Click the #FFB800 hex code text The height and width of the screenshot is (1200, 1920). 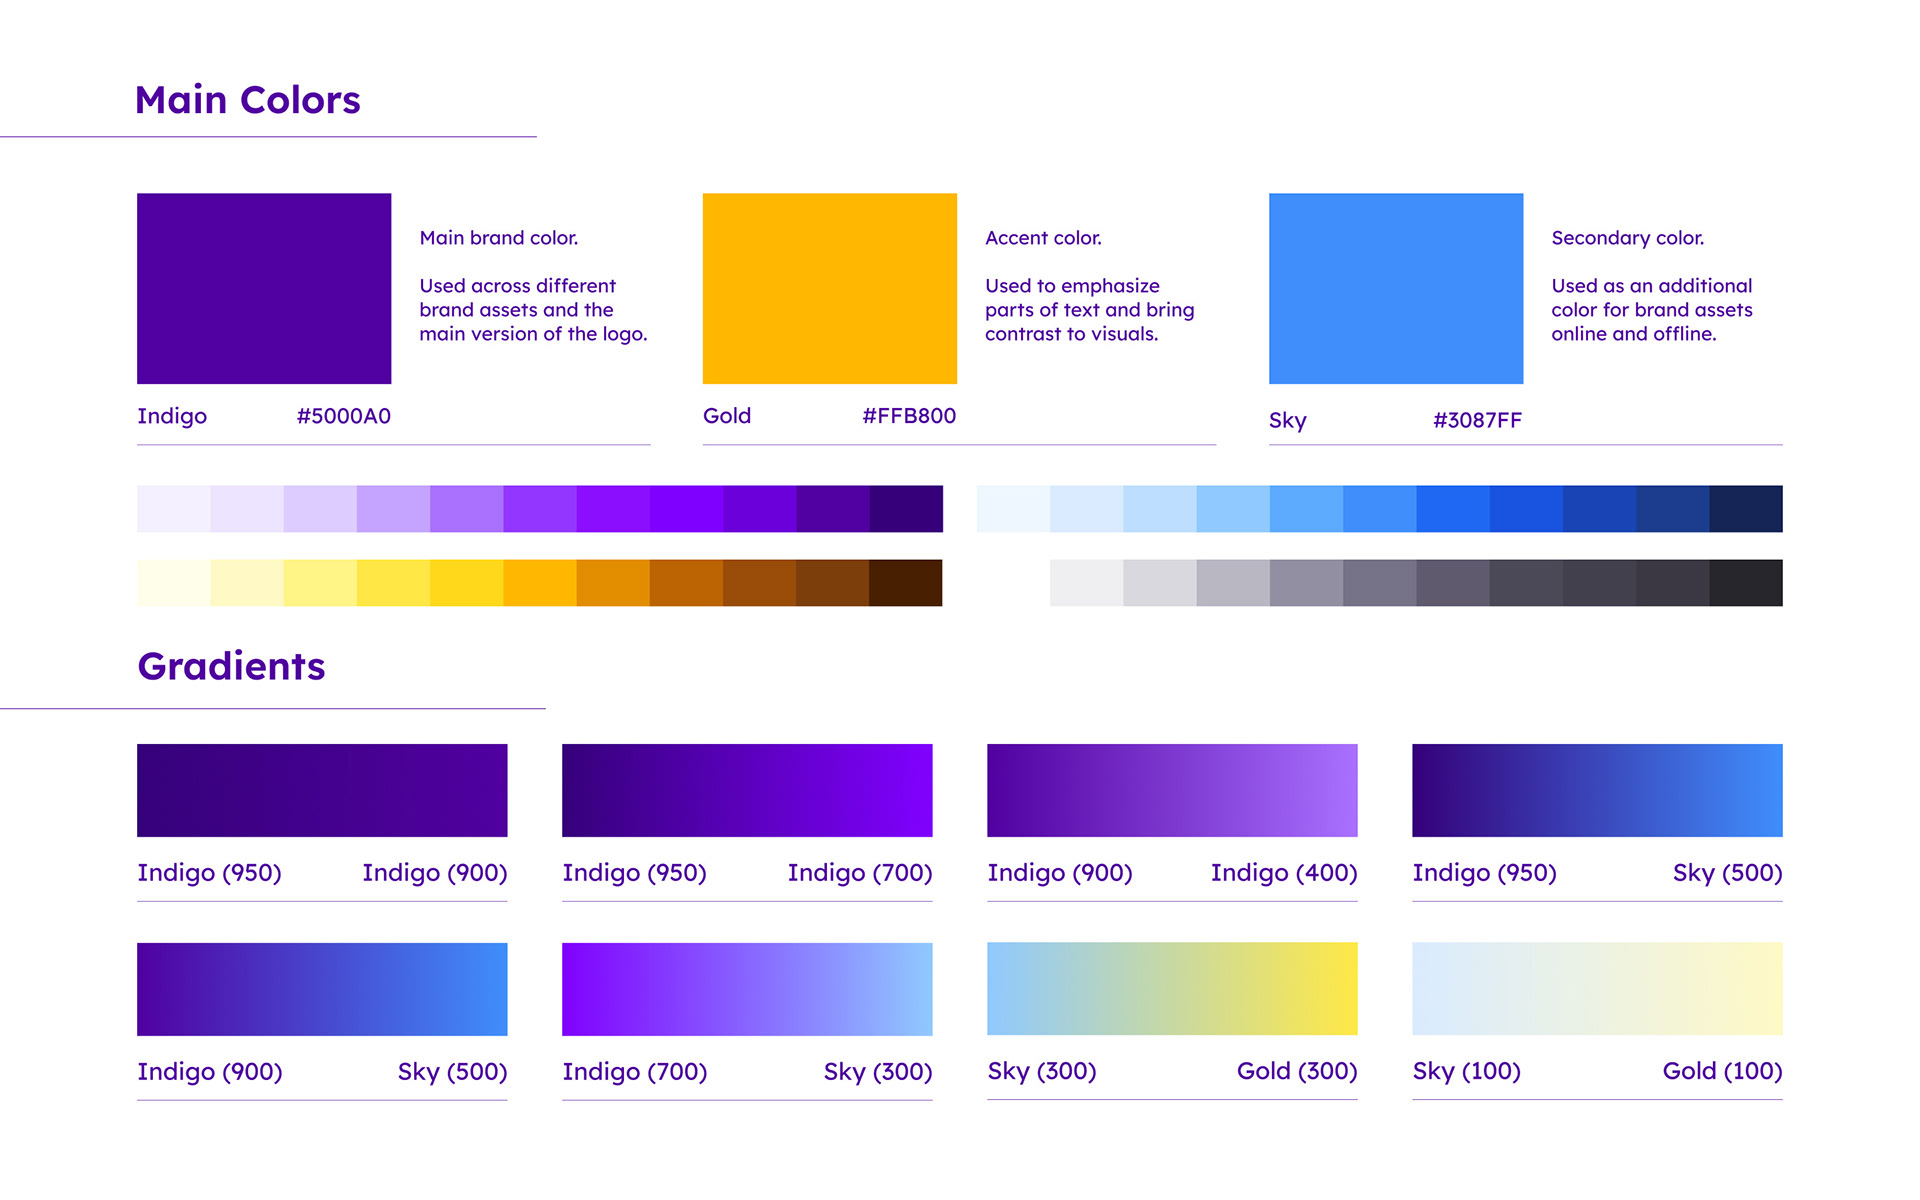click(909, 416)
